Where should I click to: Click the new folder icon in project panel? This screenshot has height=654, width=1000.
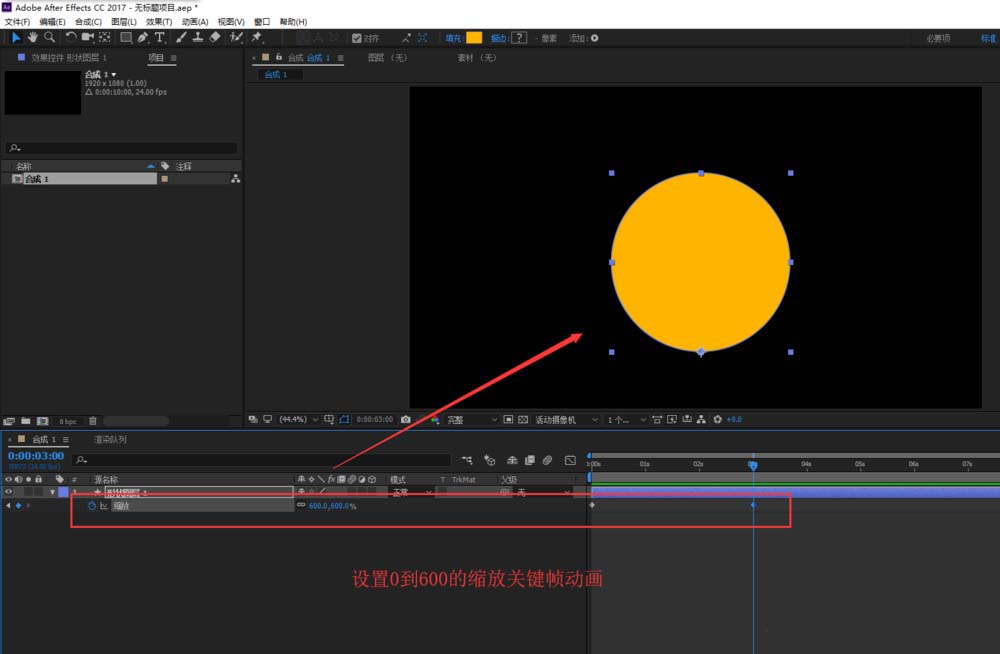[x=26, y=421]
